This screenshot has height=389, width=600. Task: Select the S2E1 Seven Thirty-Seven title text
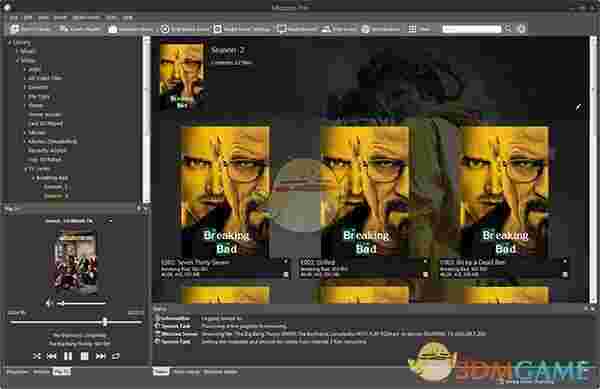point(196,262)
